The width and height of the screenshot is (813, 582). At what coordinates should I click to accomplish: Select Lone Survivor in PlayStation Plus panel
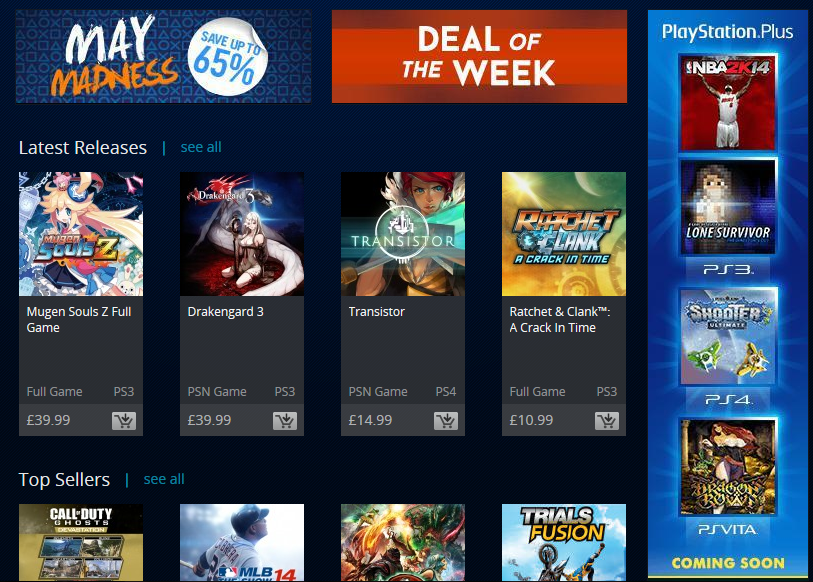728,207
